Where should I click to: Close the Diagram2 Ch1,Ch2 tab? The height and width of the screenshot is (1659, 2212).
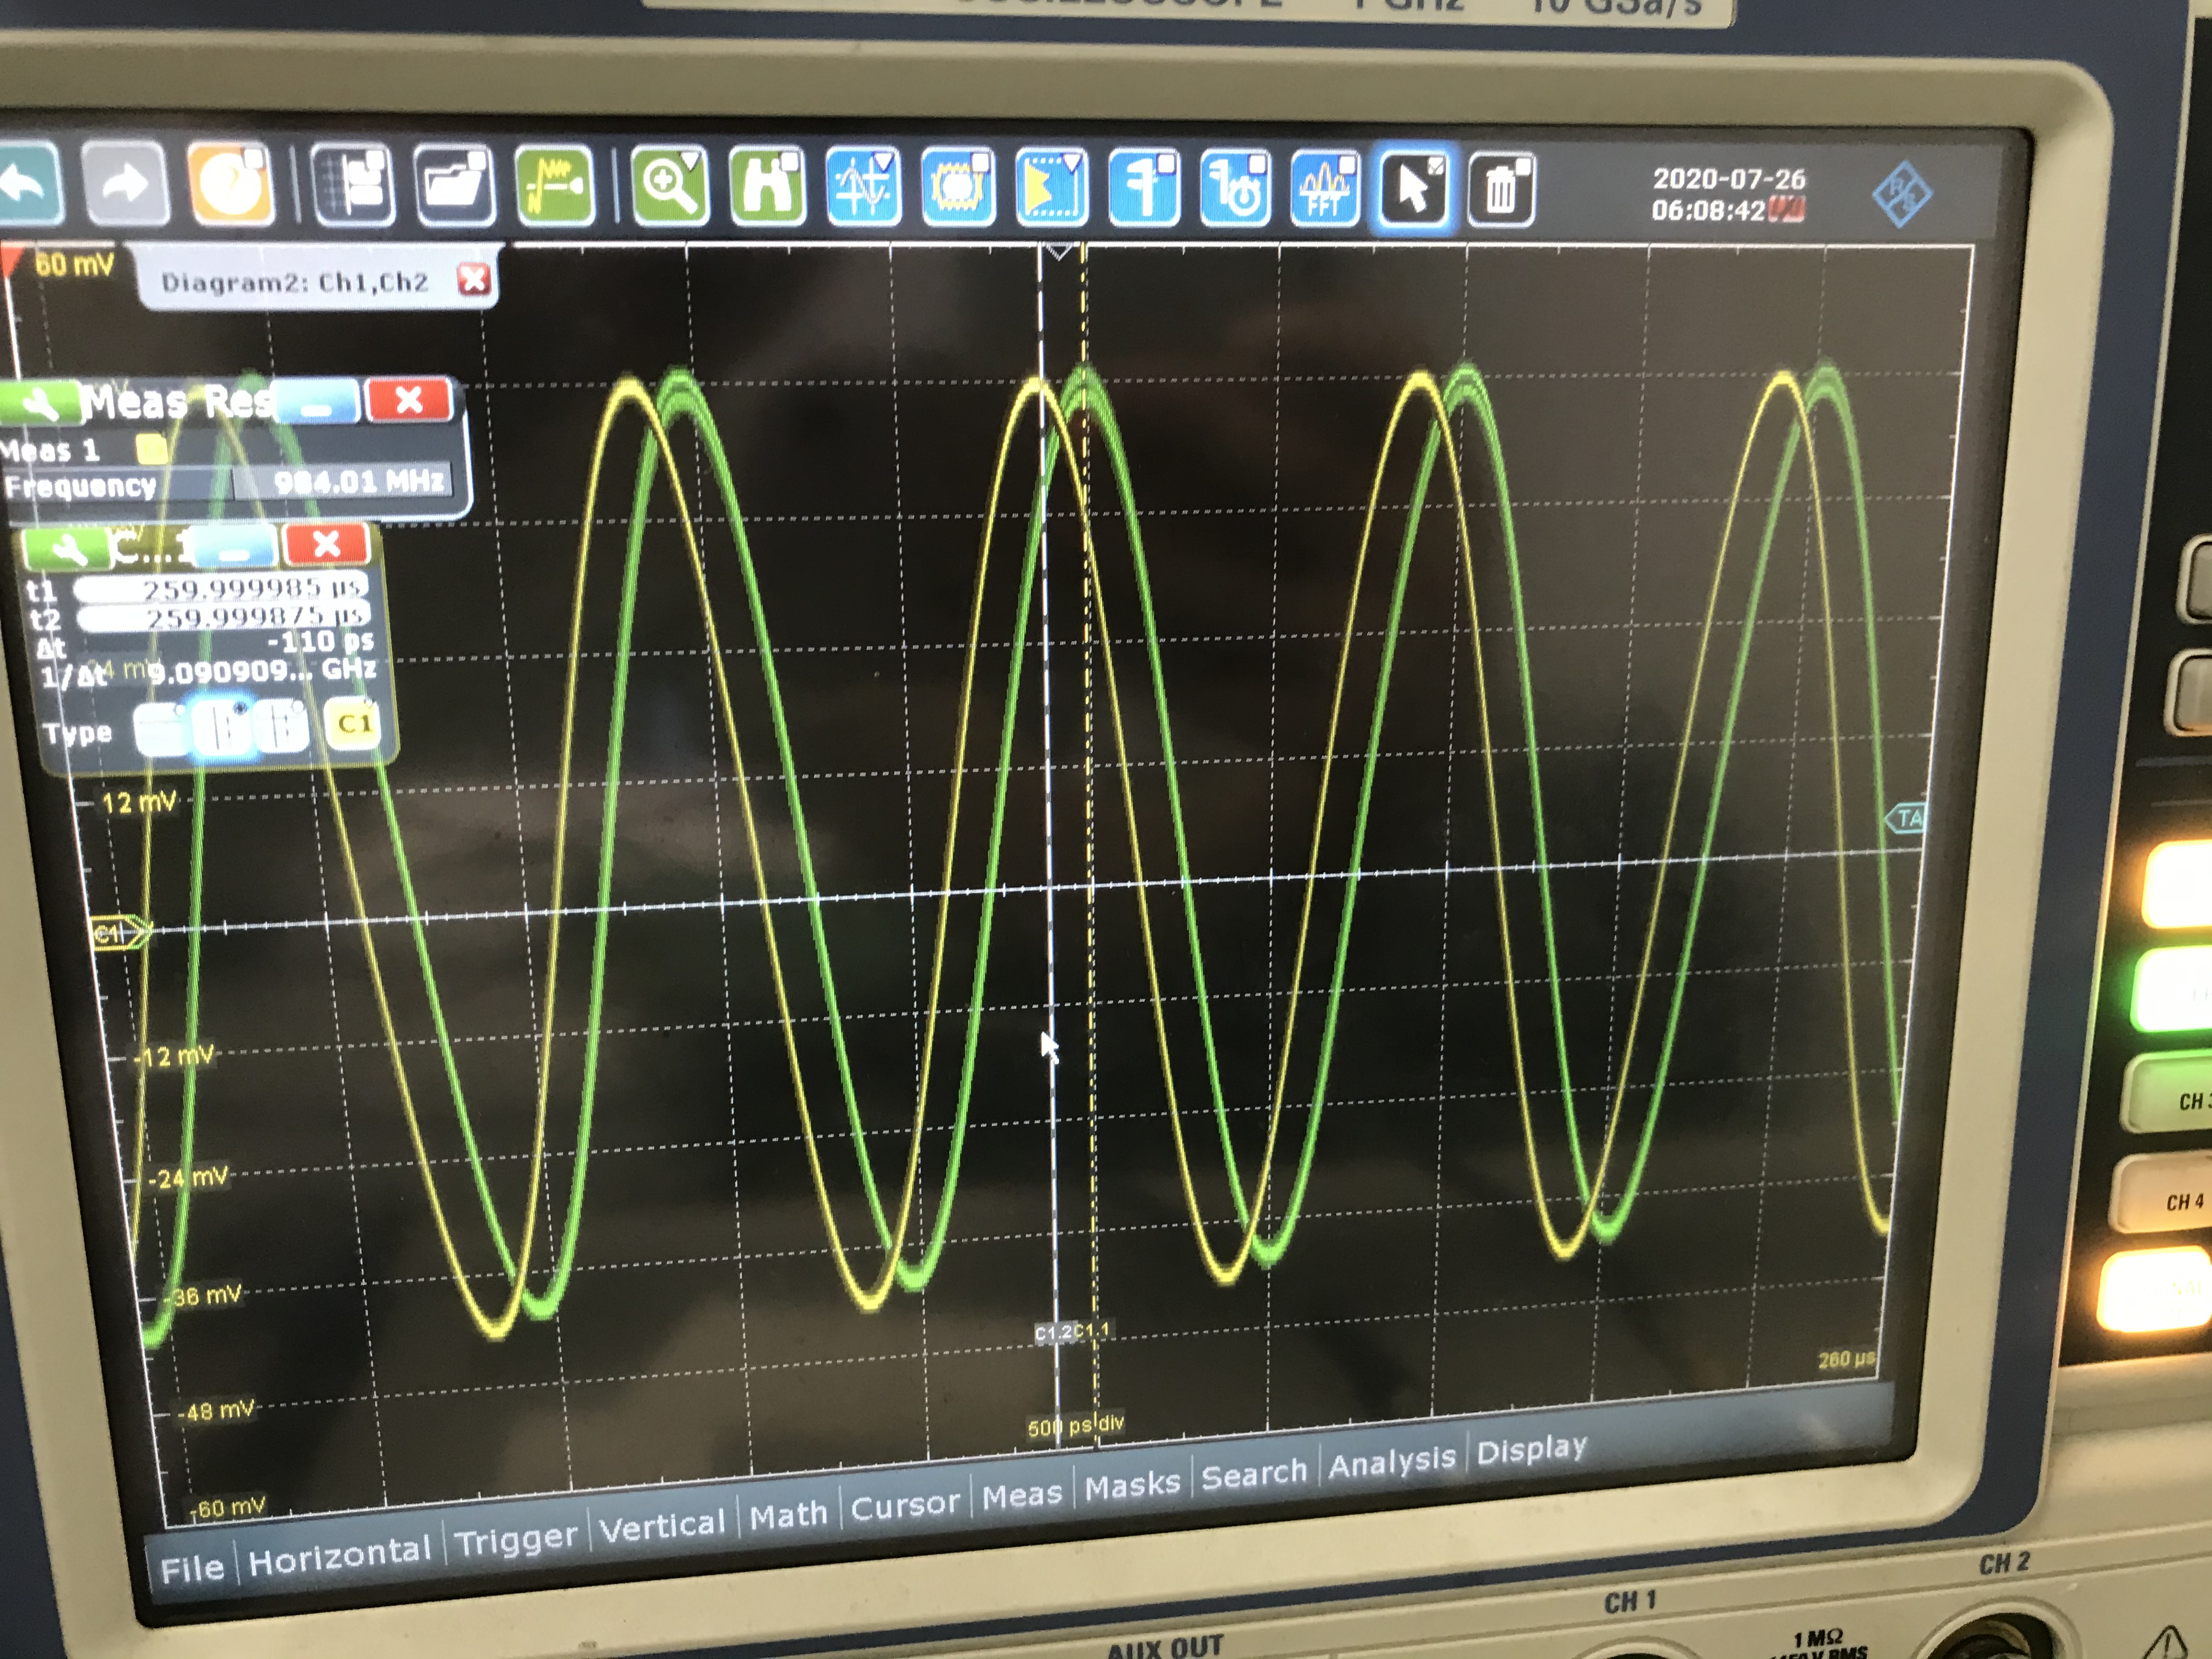pos(474,280)
